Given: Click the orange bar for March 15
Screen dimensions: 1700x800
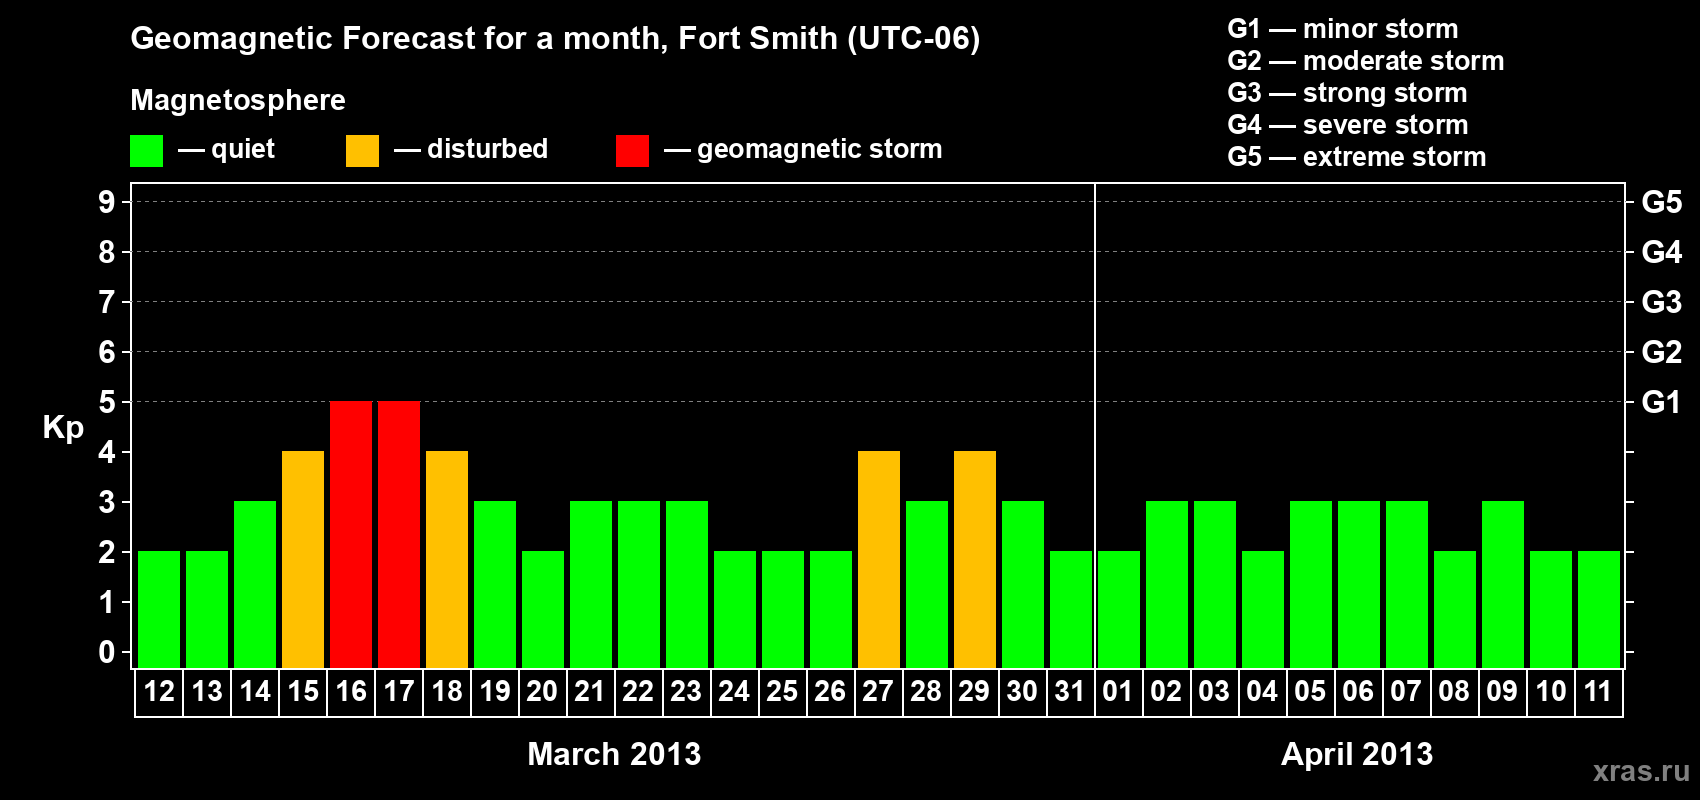Looking at the screenshot, I should pos(303,559).
